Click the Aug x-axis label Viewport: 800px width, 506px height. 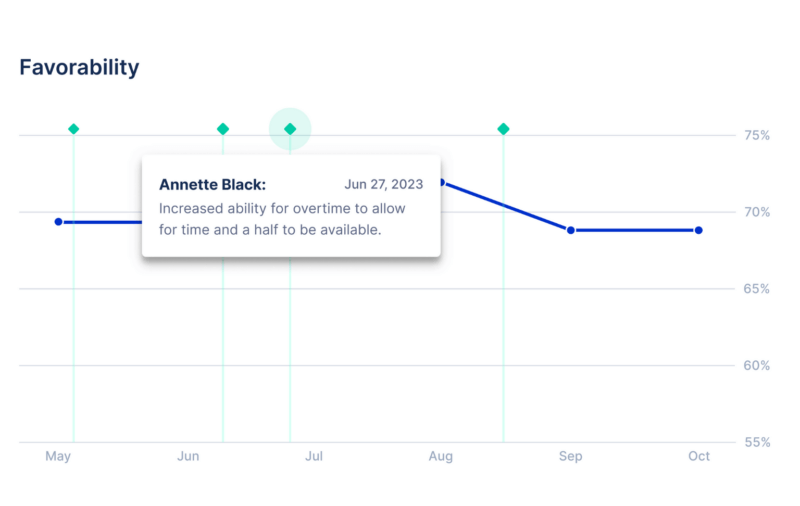pos(441,456)
